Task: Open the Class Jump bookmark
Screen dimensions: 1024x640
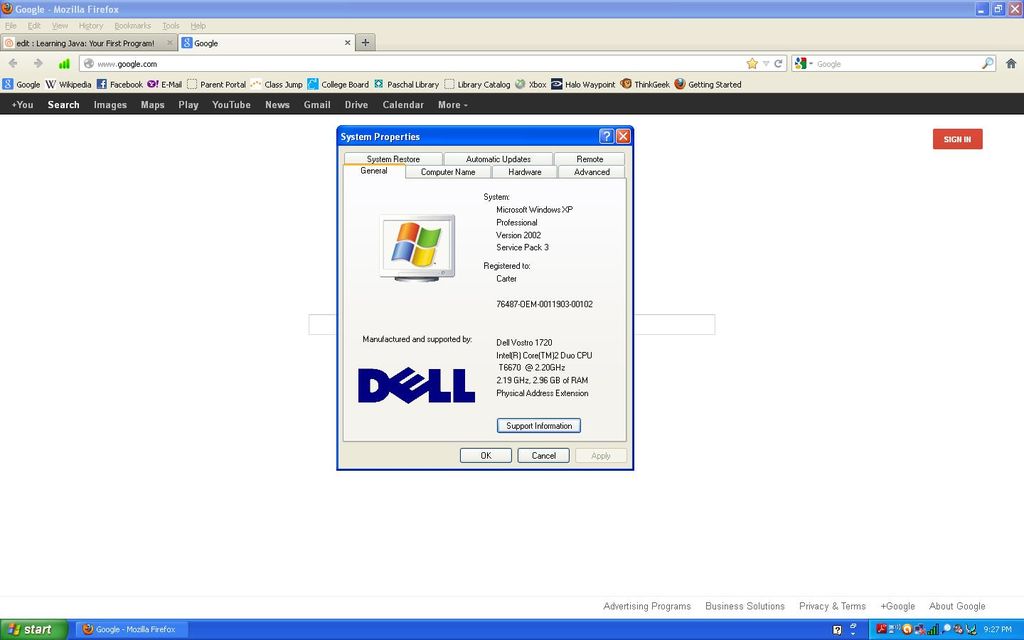Action: (x=277, y=84)
